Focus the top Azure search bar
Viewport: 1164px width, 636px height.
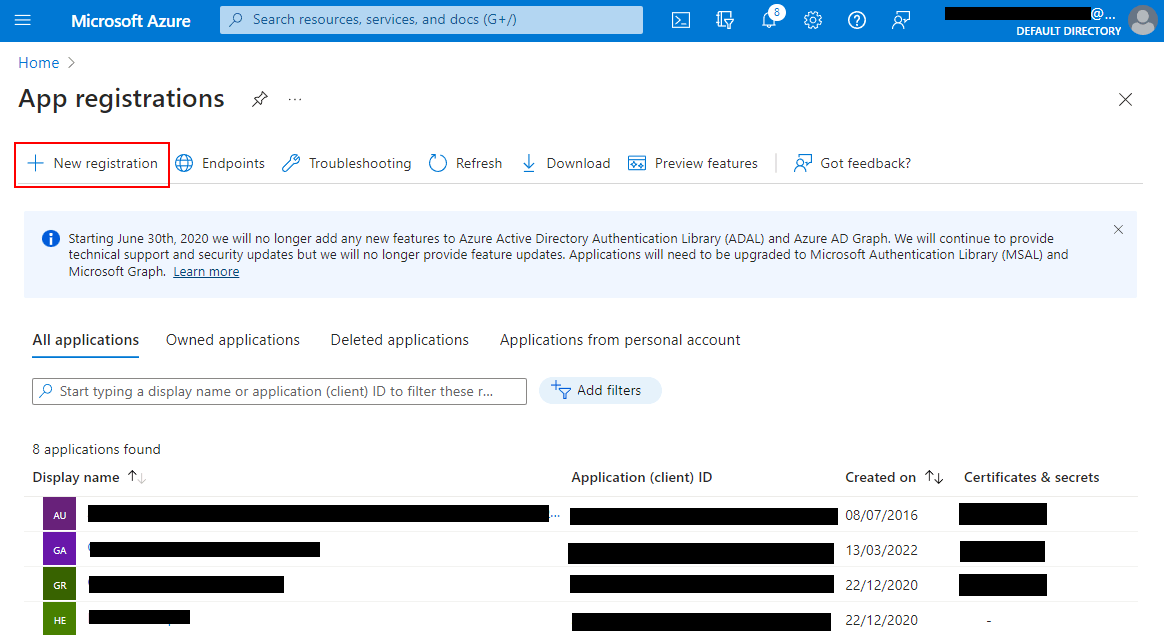(431, 20)
